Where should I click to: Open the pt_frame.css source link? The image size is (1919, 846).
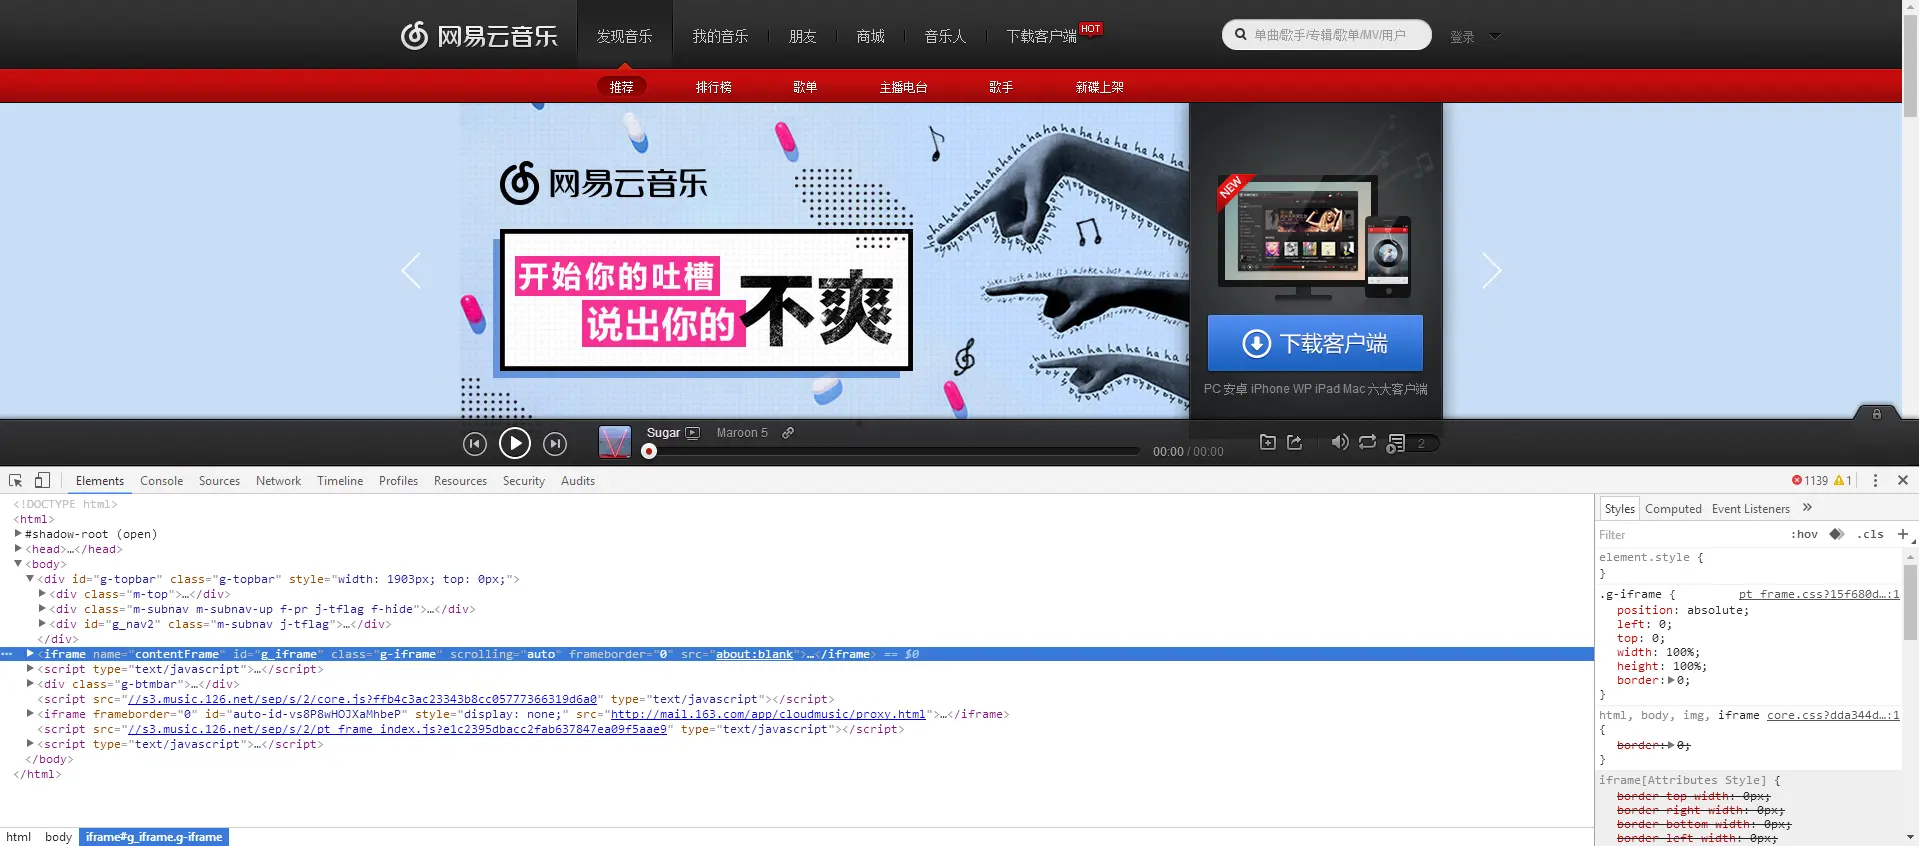[1818, 594]
